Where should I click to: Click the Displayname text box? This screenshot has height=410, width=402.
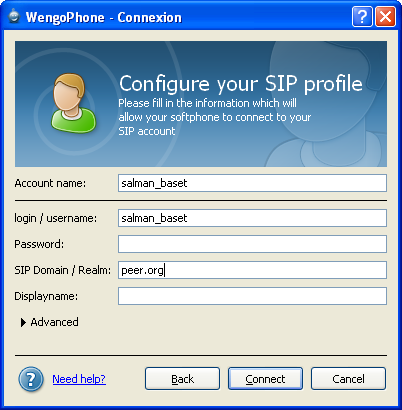coord(252,296)
